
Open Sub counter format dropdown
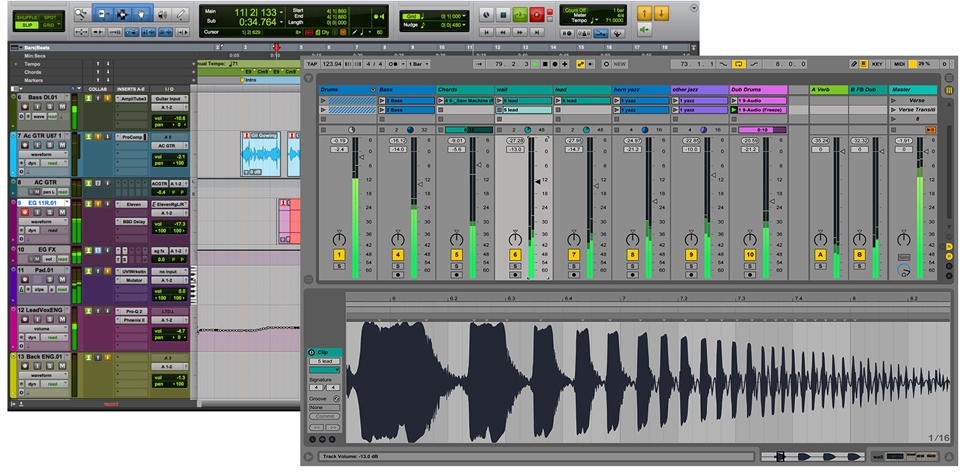[x=281, y=23]
